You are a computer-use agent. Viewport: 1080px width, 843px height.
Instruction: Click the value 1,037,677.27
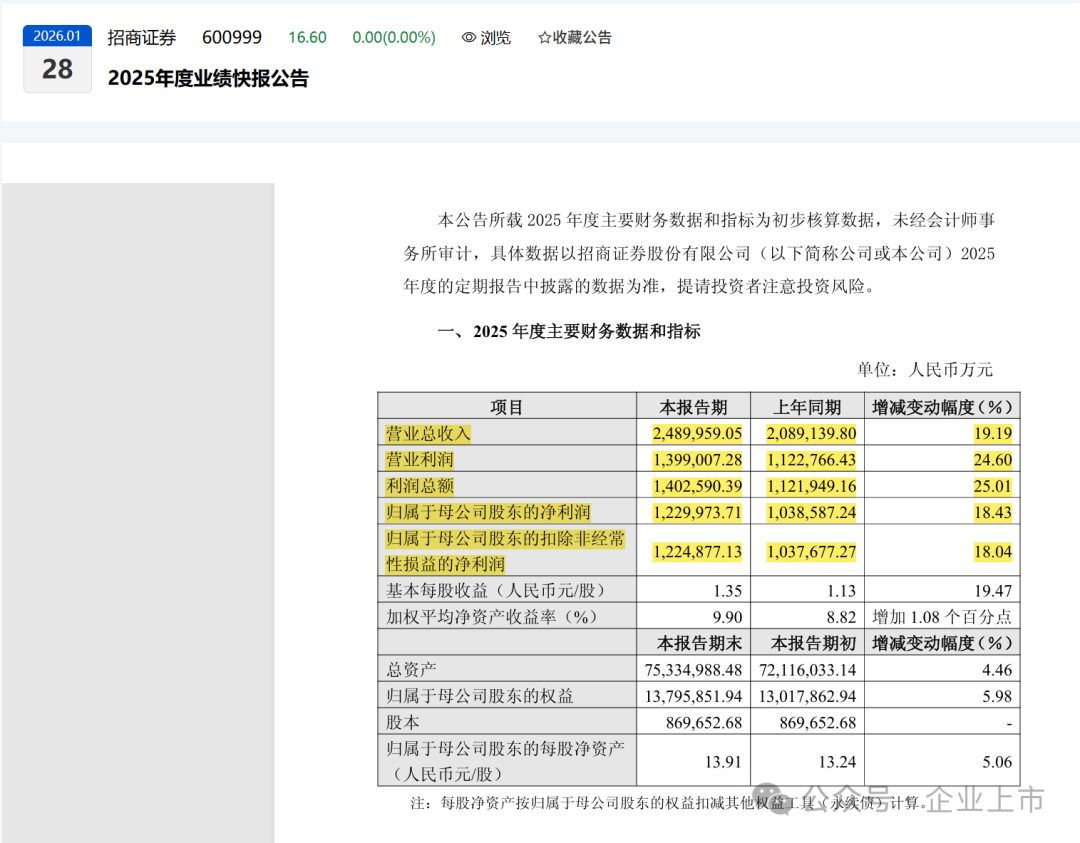tap(811, 552)
